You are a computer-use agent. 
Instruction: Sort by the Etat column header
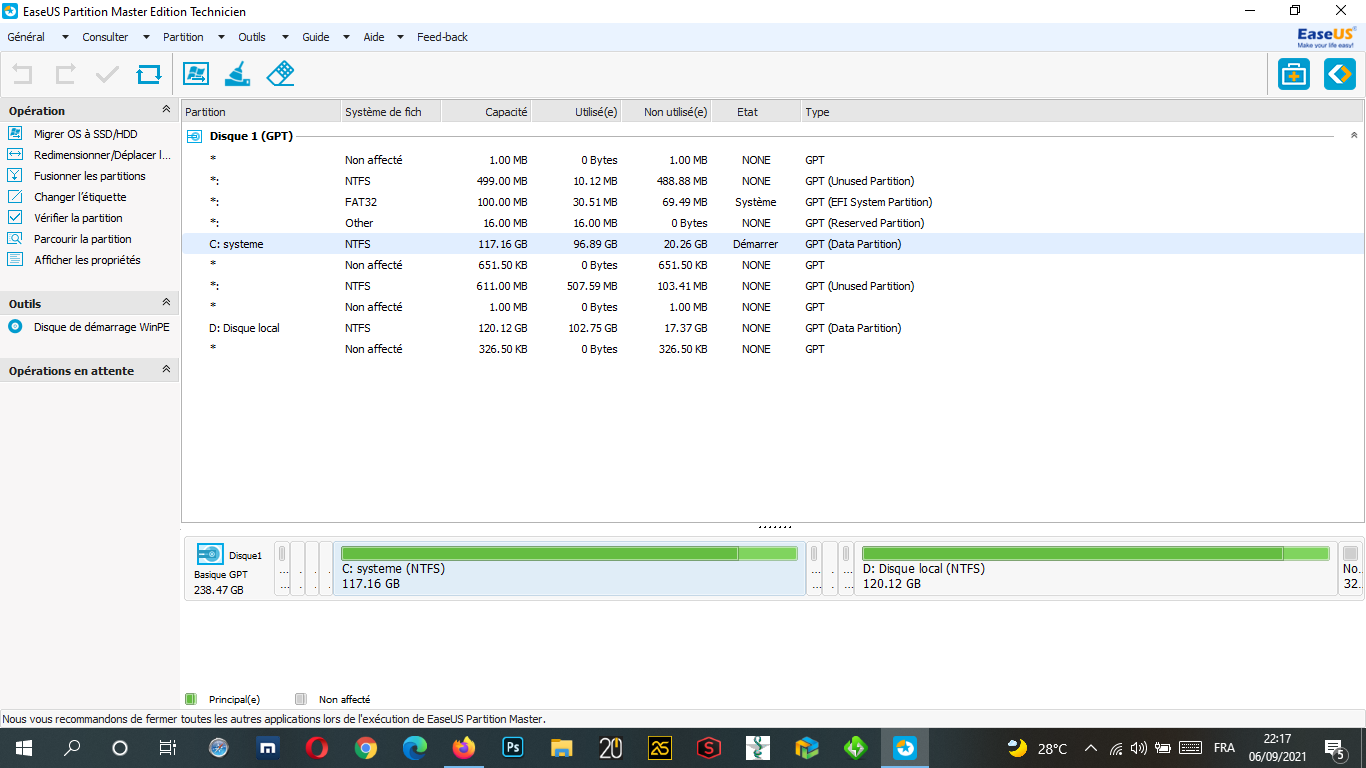click(756, 112)
